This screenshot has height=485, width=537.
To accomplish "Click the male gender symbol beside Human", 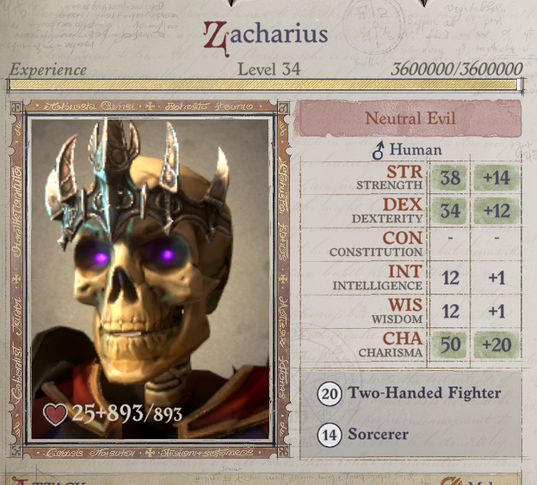I will 378,151.
